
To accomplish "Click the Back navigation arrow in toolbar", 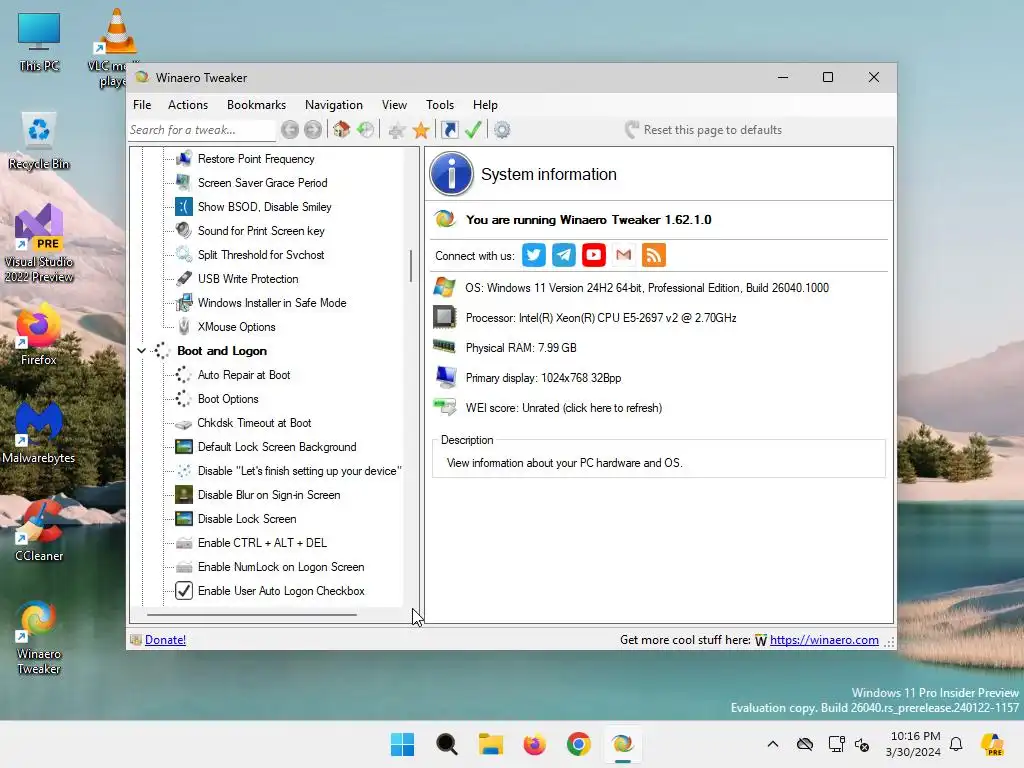I will point(290,130).
